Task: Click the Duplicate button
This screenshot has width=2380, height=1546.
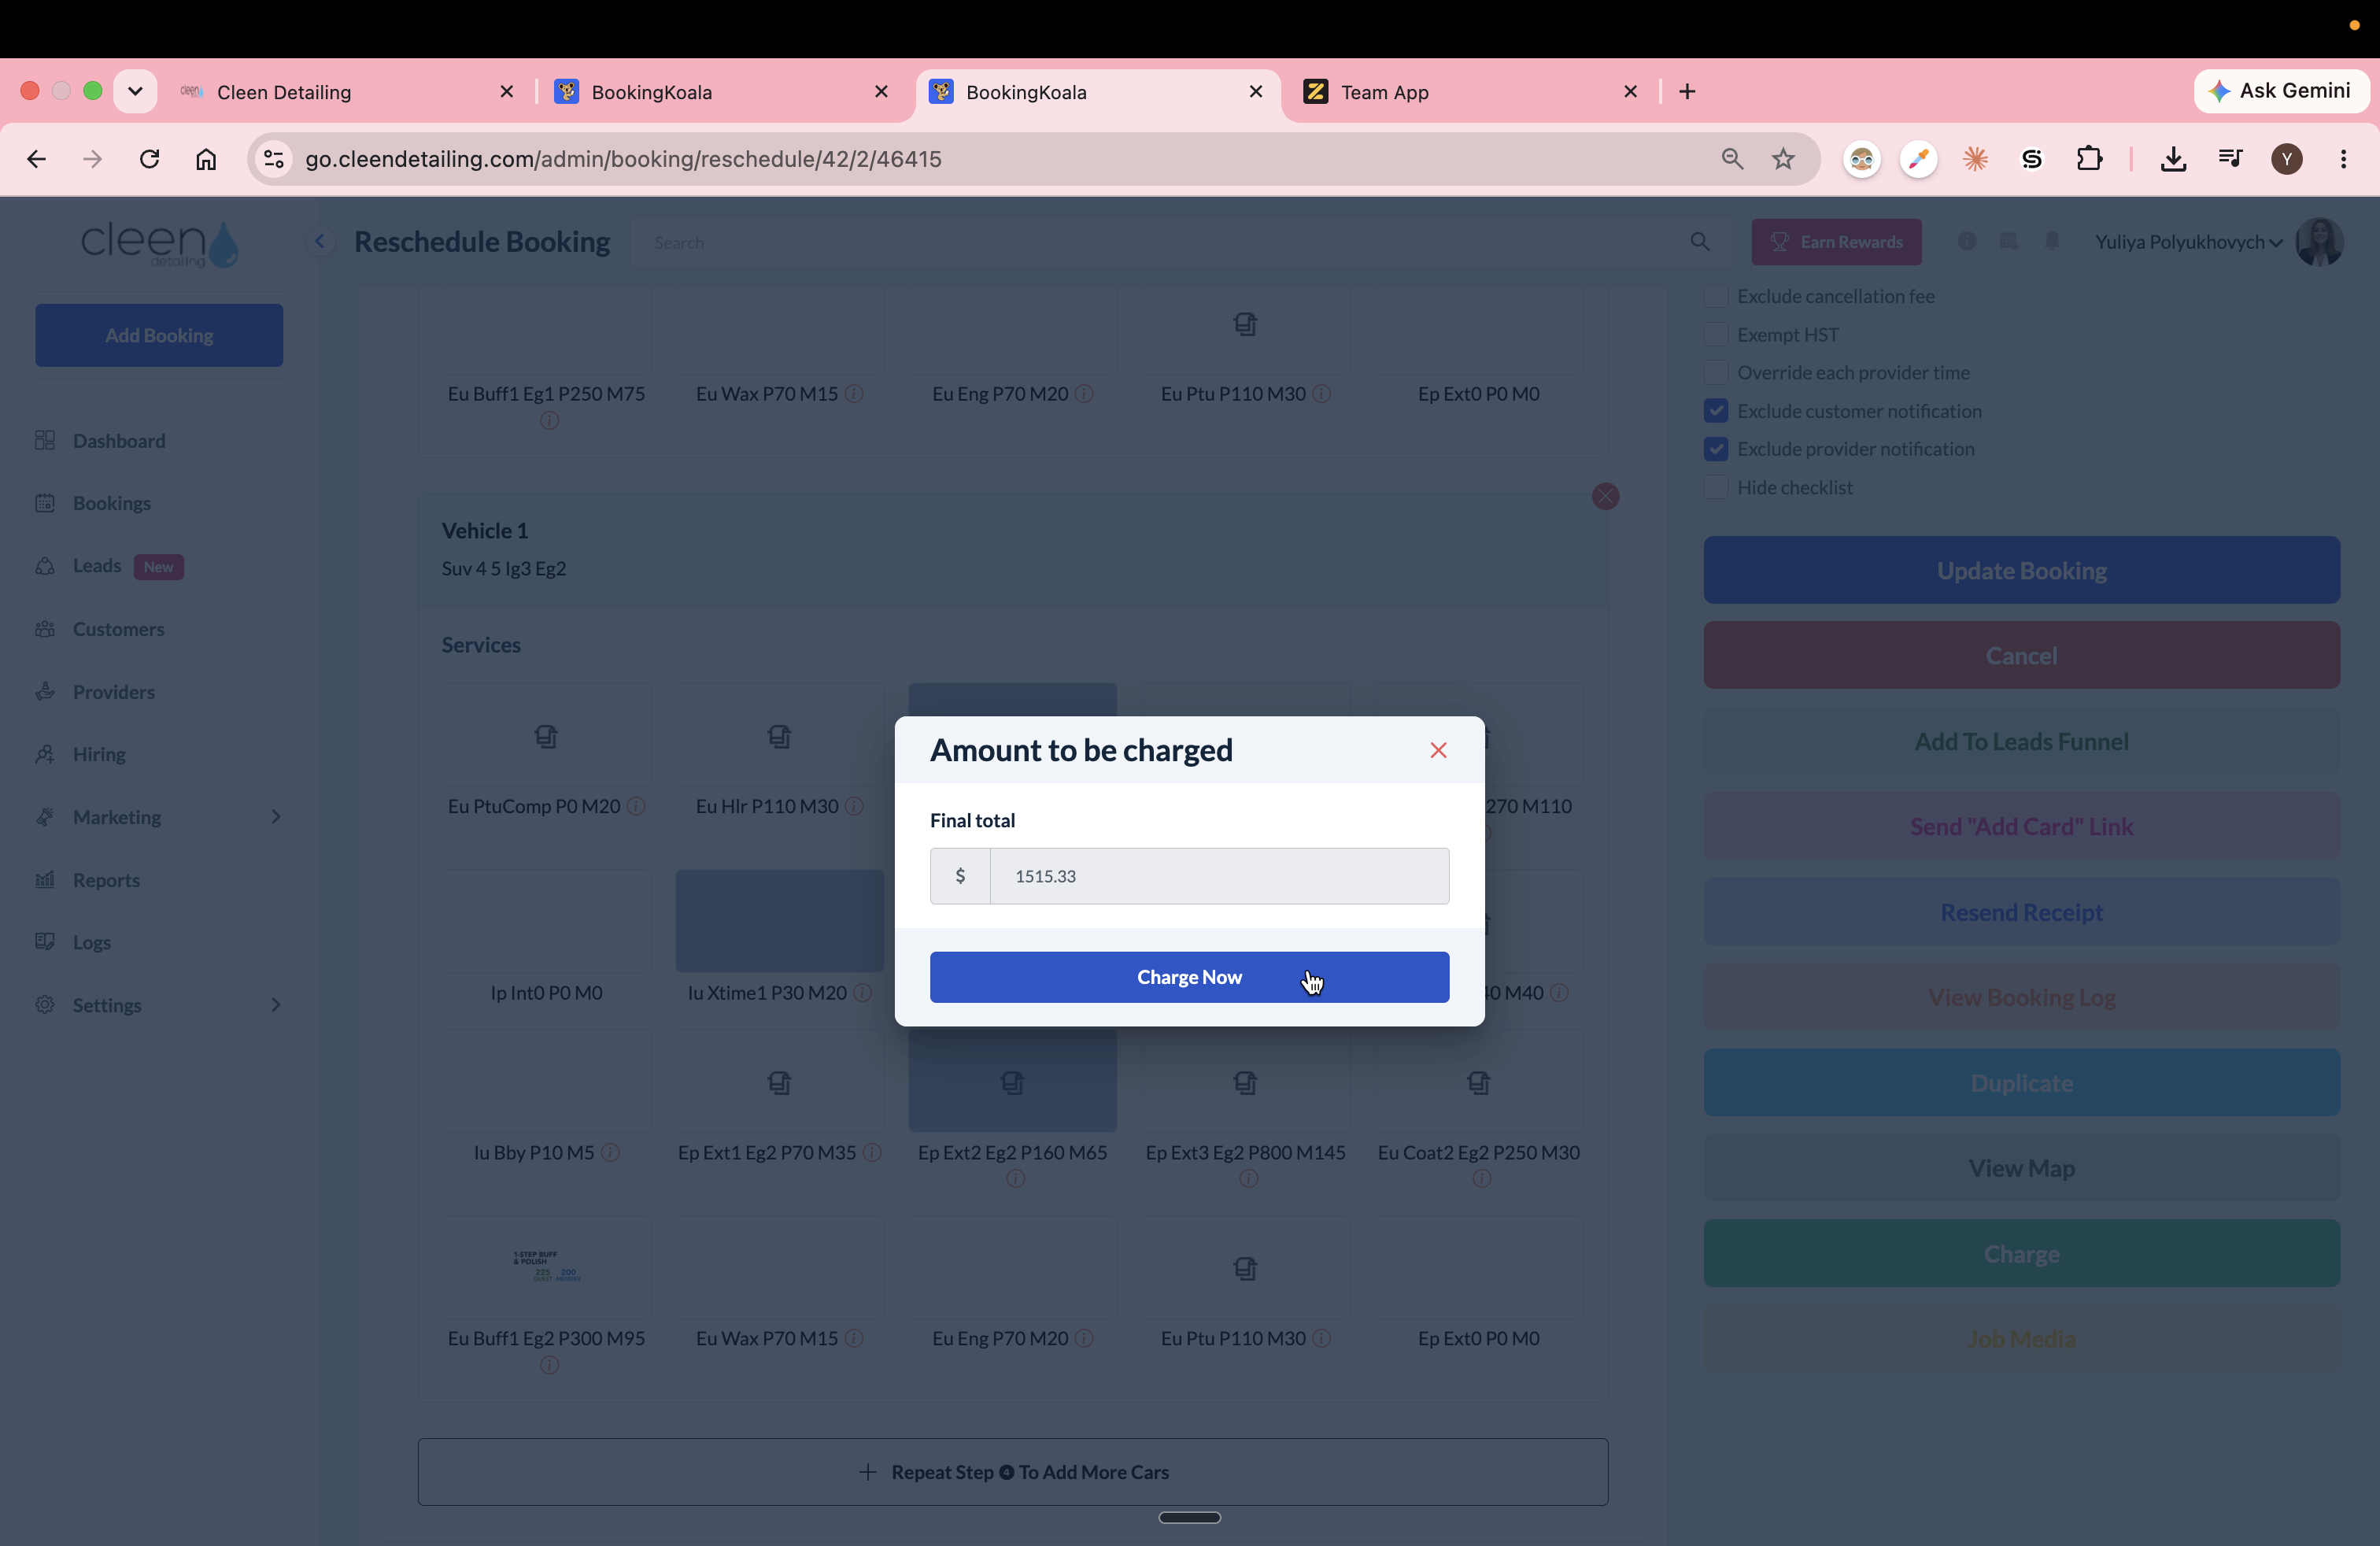Action: (x=2021, y=1083)
